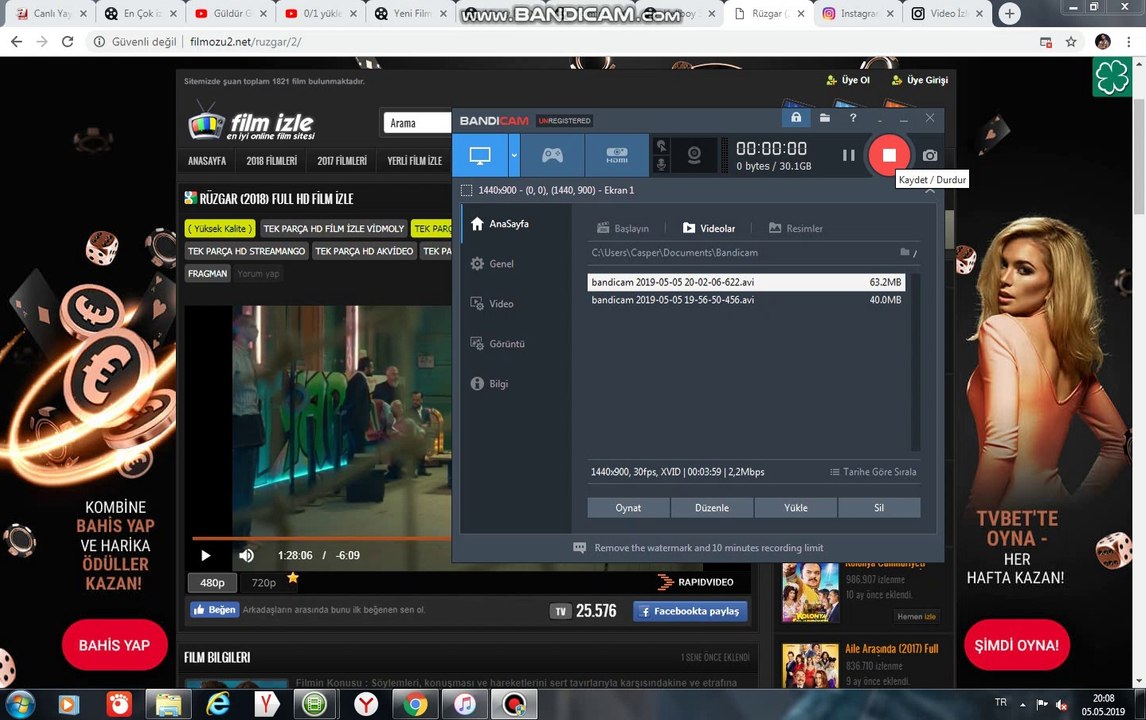Screen dimensions: 1146x720
Task: Click the FRAGMAN button
Action: click(208, 273)
